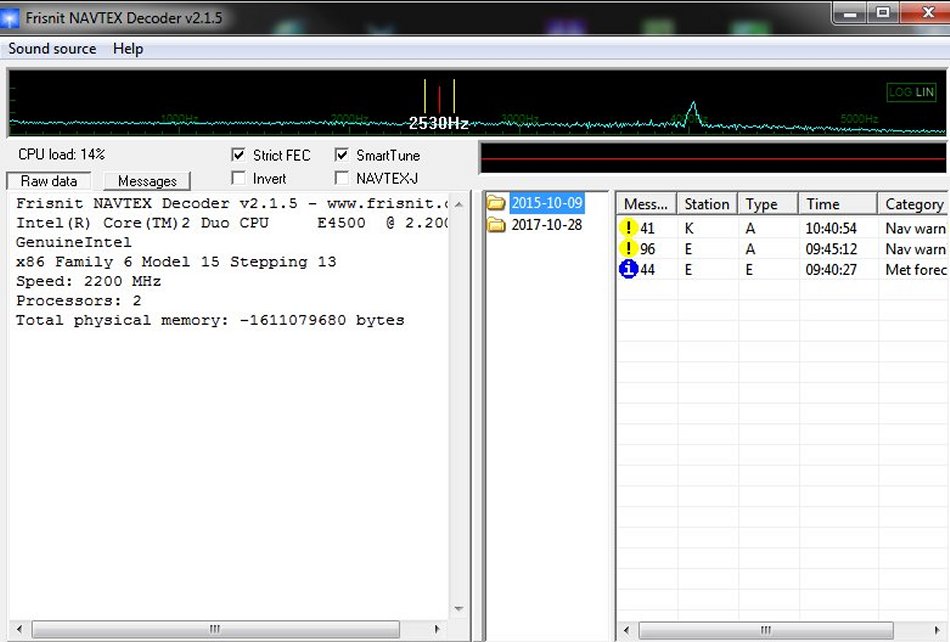Click the blue info icon on message 44
950x642 pixels.
(628, 268)
